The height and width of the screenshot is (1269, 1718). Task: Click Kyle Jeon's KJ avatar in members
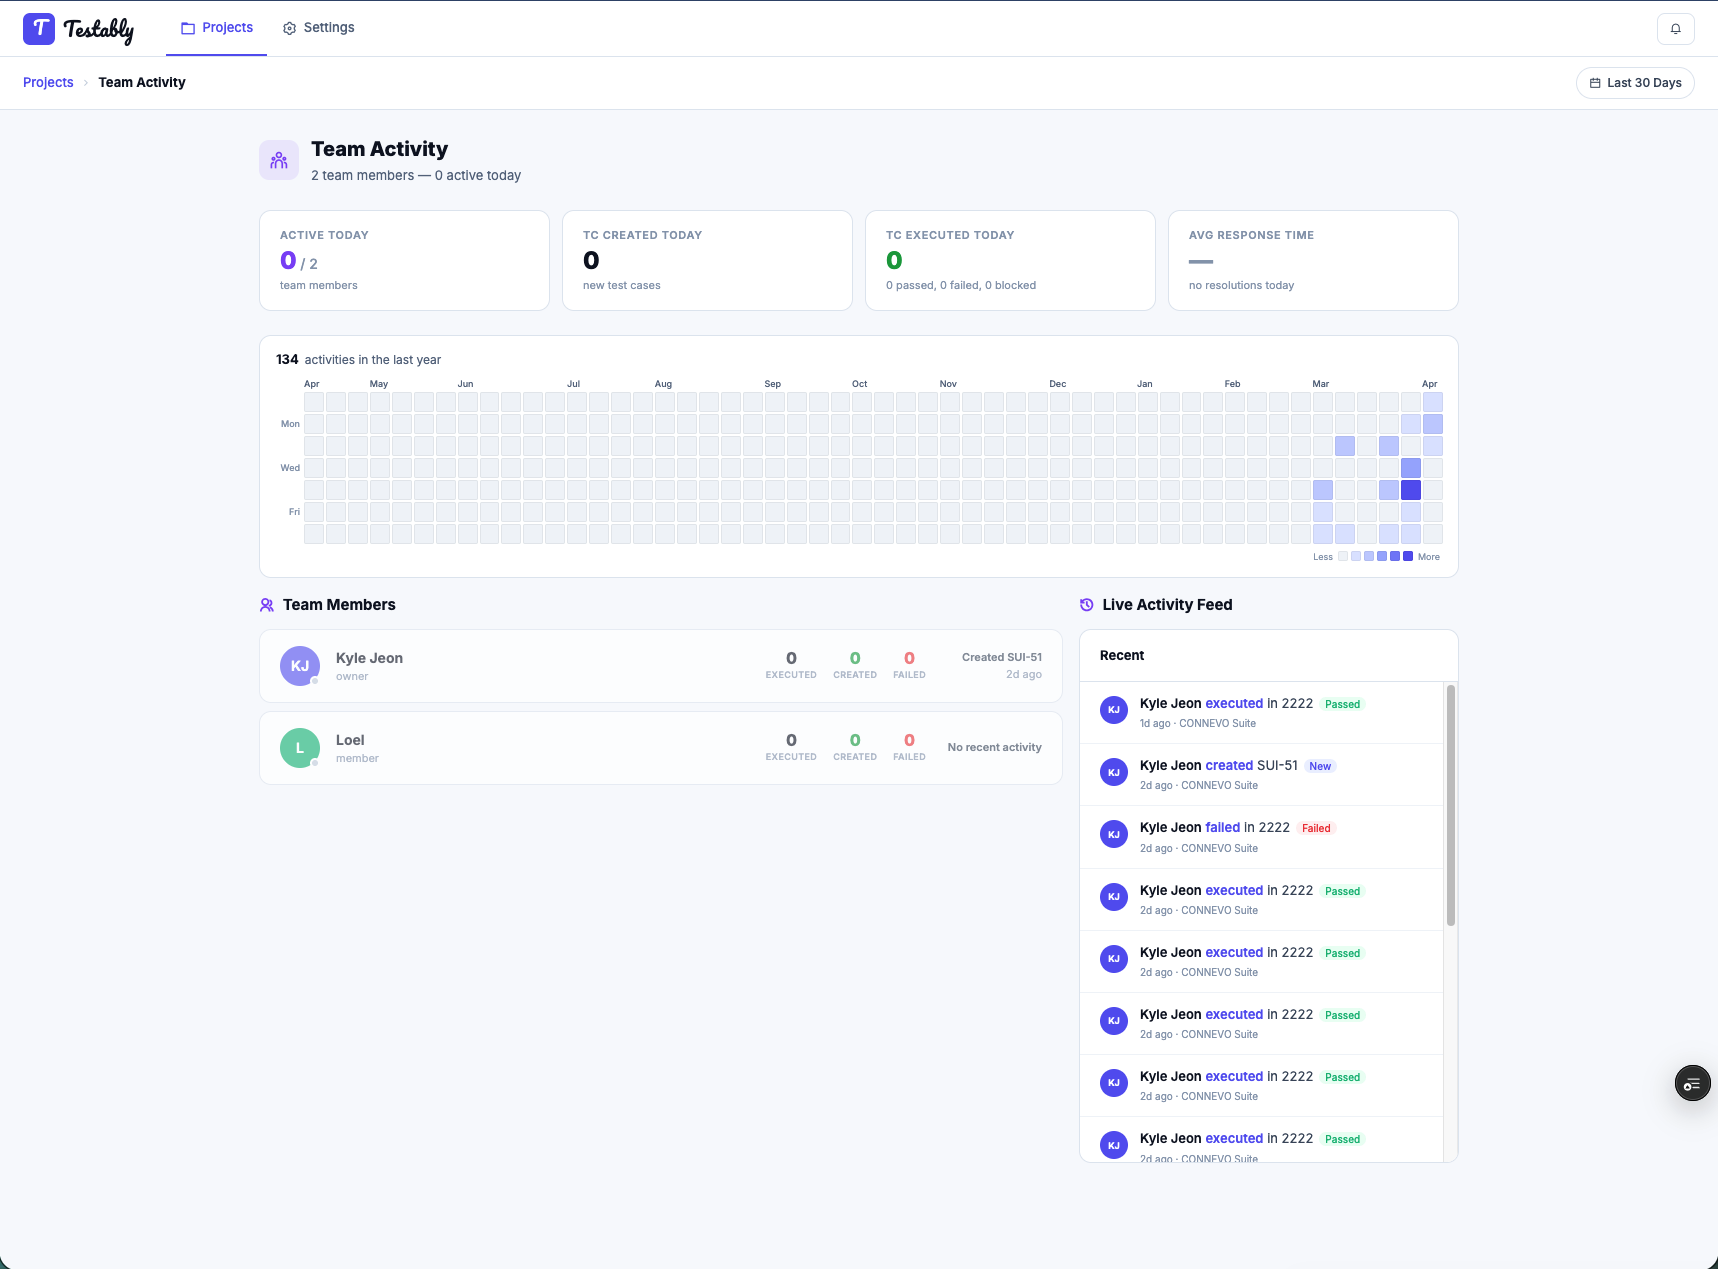[300, 666]
